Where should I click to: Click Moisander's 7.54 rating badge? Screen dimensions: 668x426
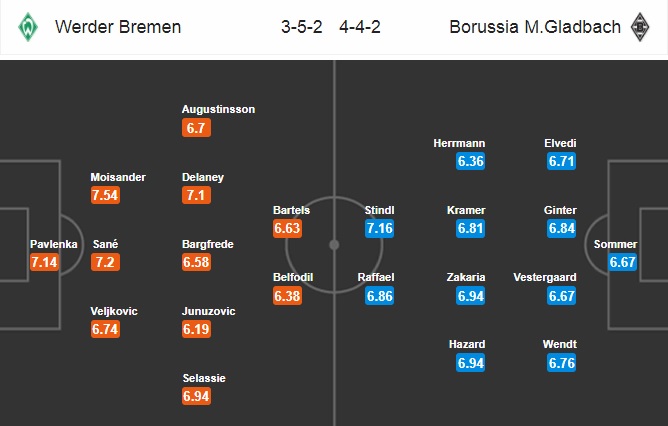[105, 196]
